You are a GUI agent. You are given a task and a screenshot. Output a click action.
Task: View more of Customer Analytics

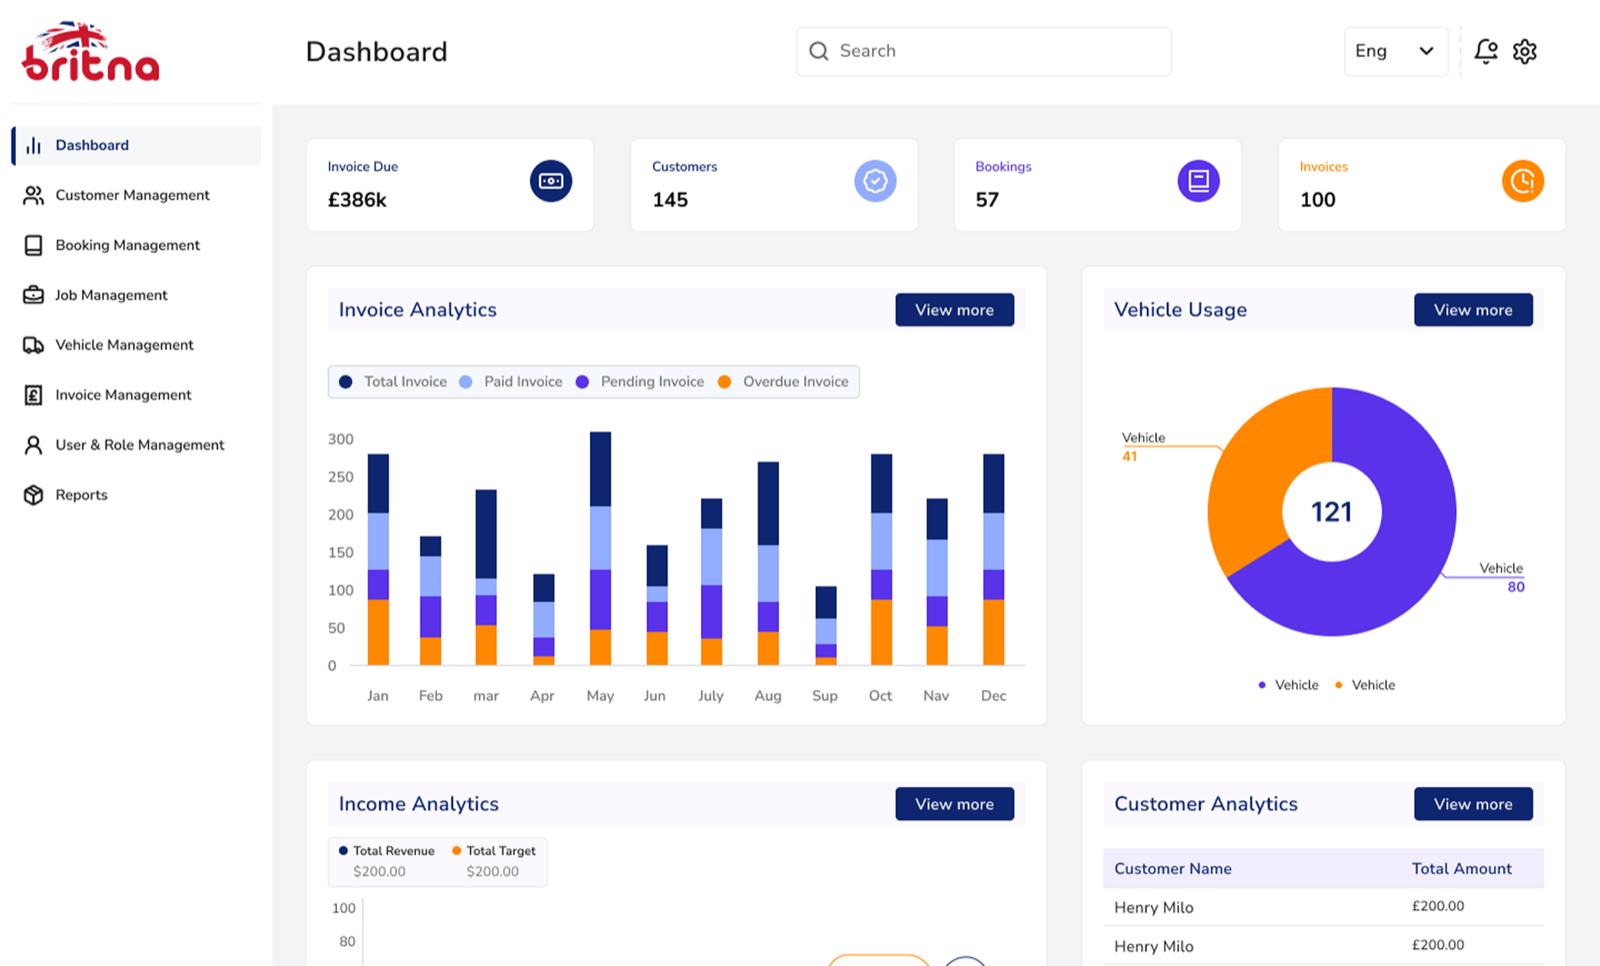[1473, 804]
